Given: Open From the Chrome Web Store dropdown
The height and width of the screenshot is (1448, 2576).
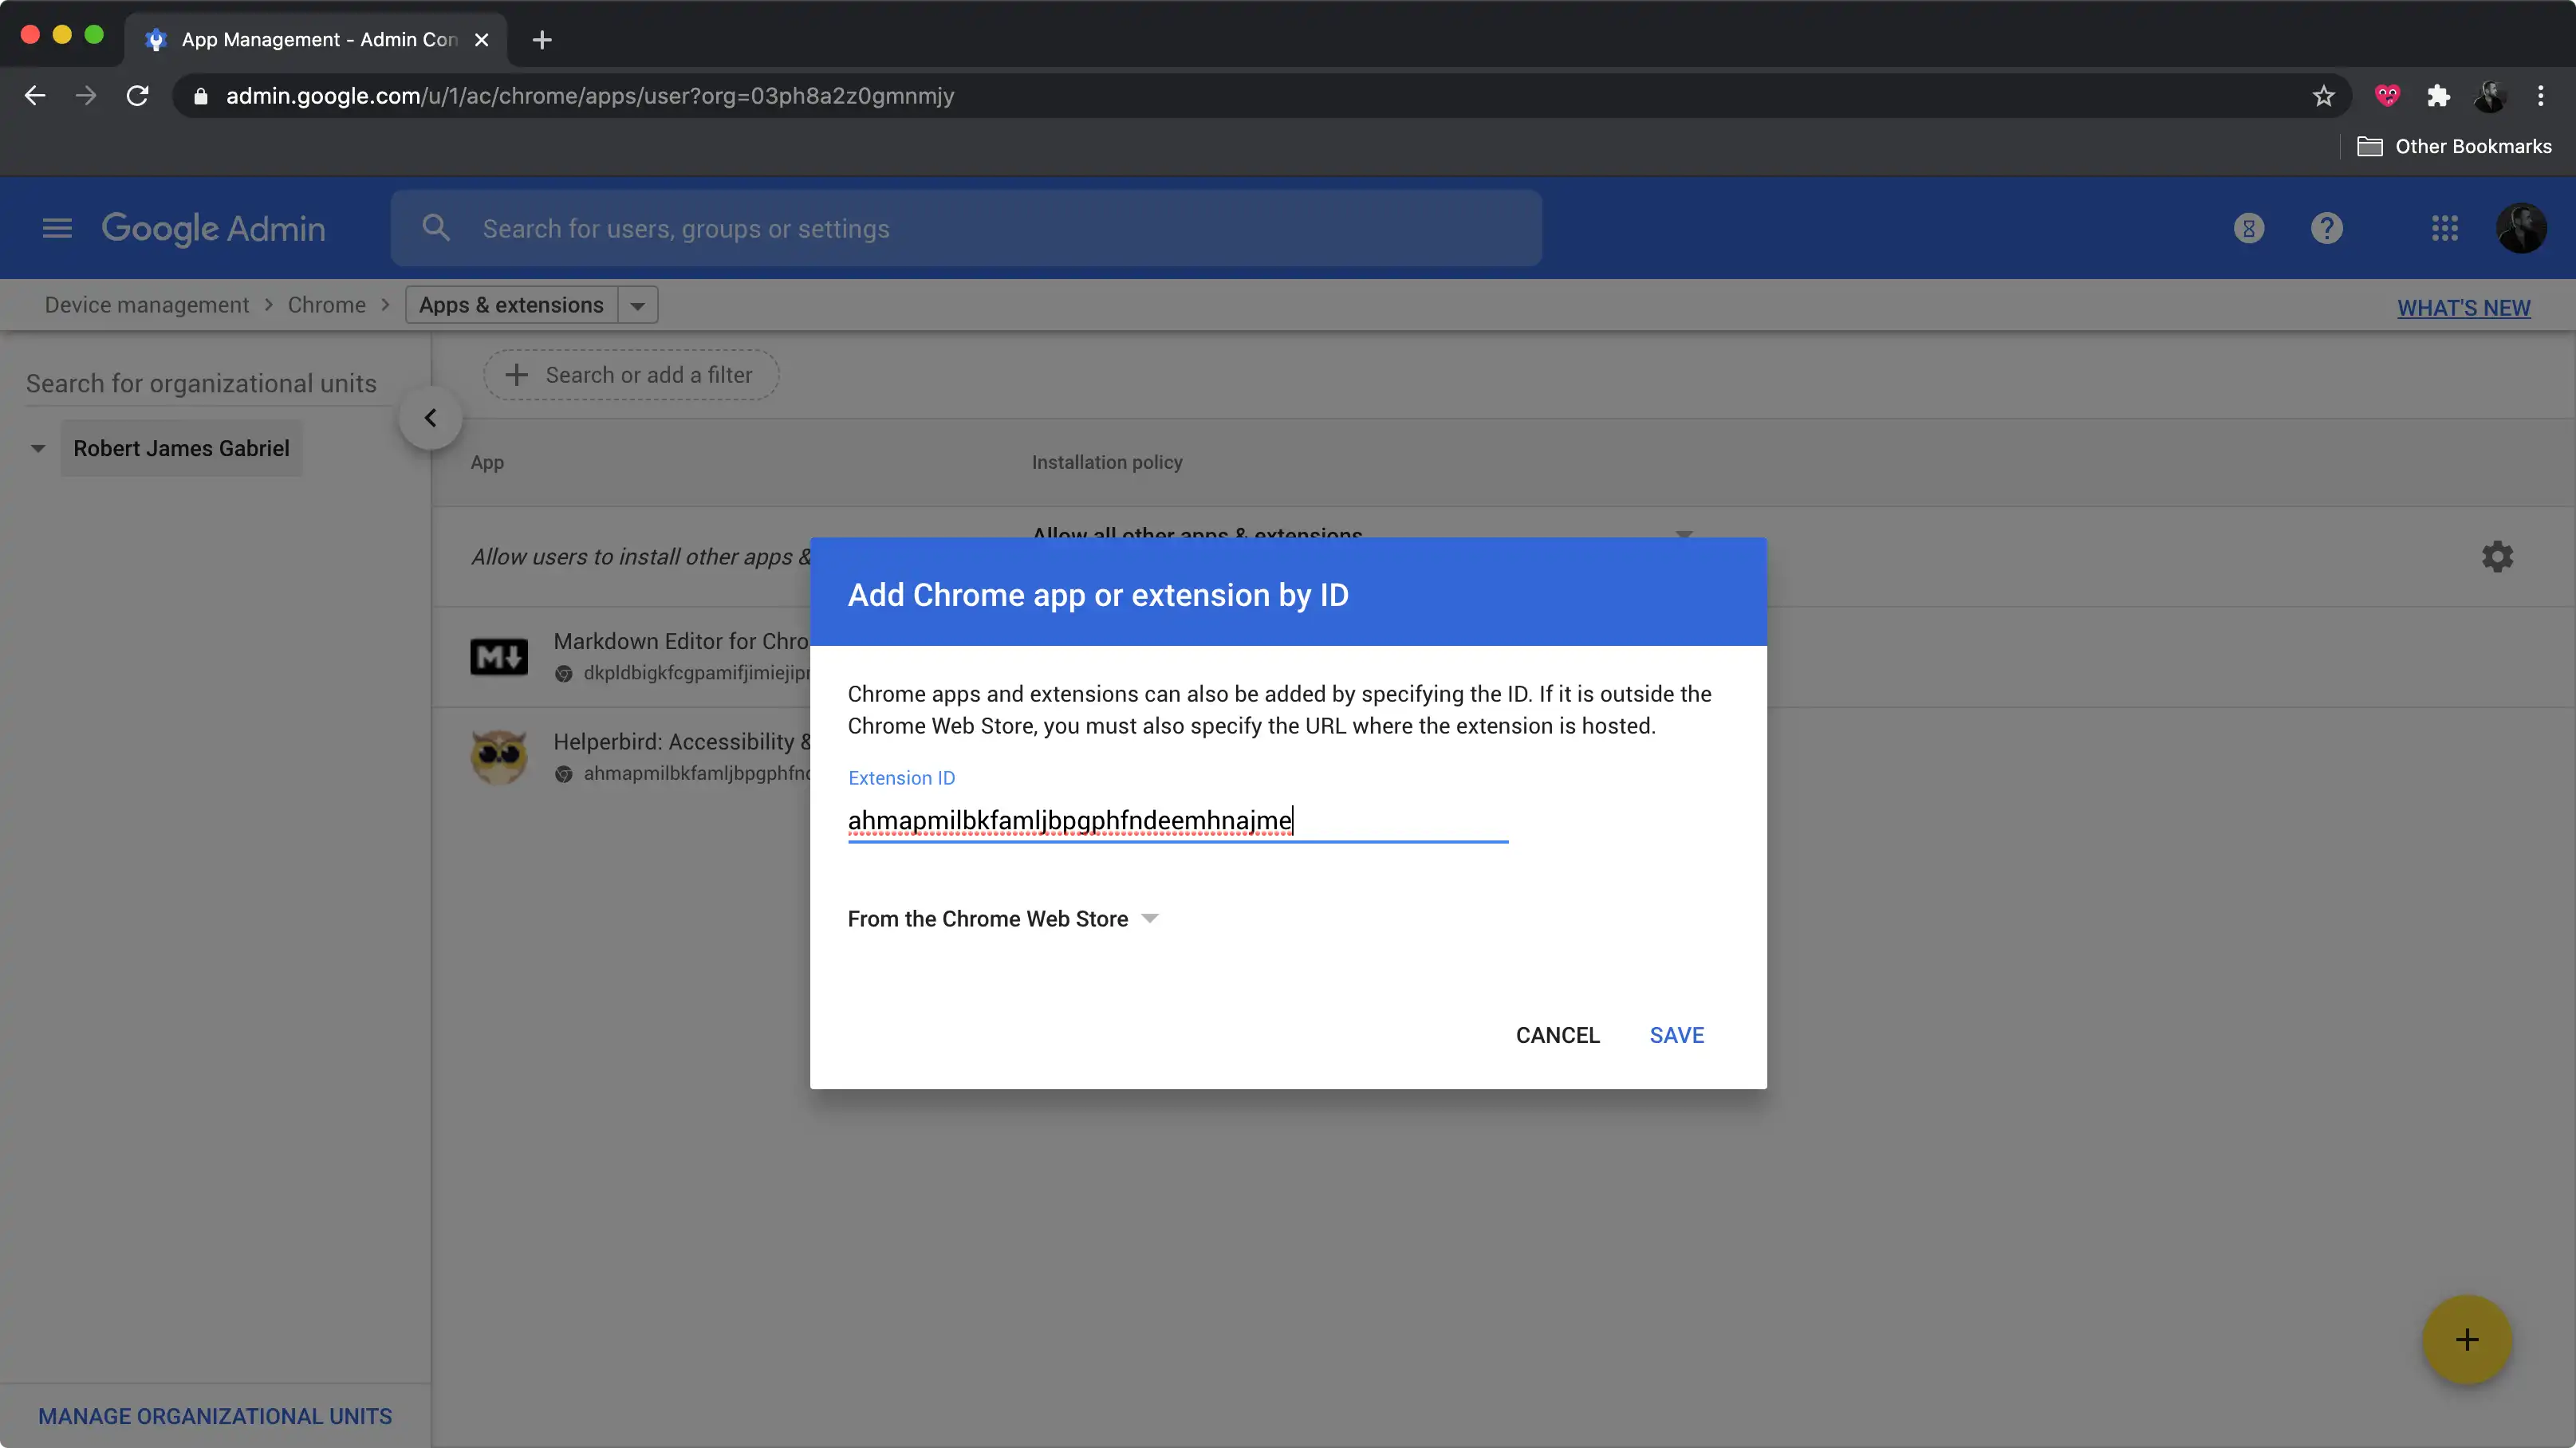Looking at the screenshot, I should tap(1003, 919).
